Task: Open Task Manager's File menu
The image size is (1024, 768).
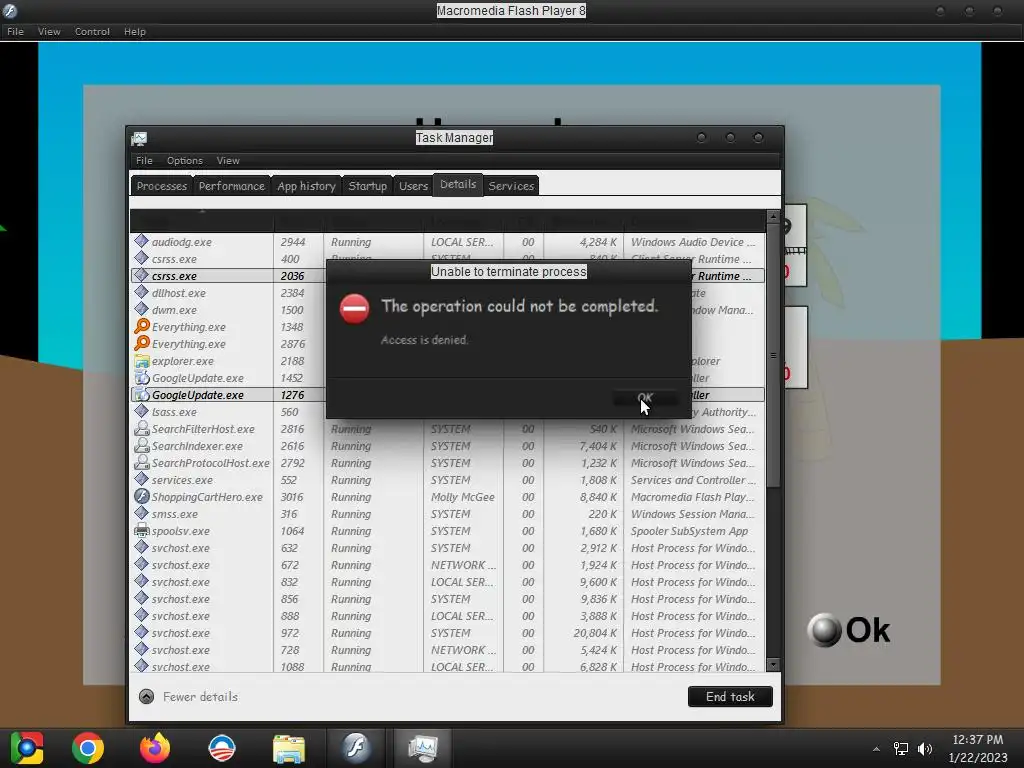Action: 144,161
